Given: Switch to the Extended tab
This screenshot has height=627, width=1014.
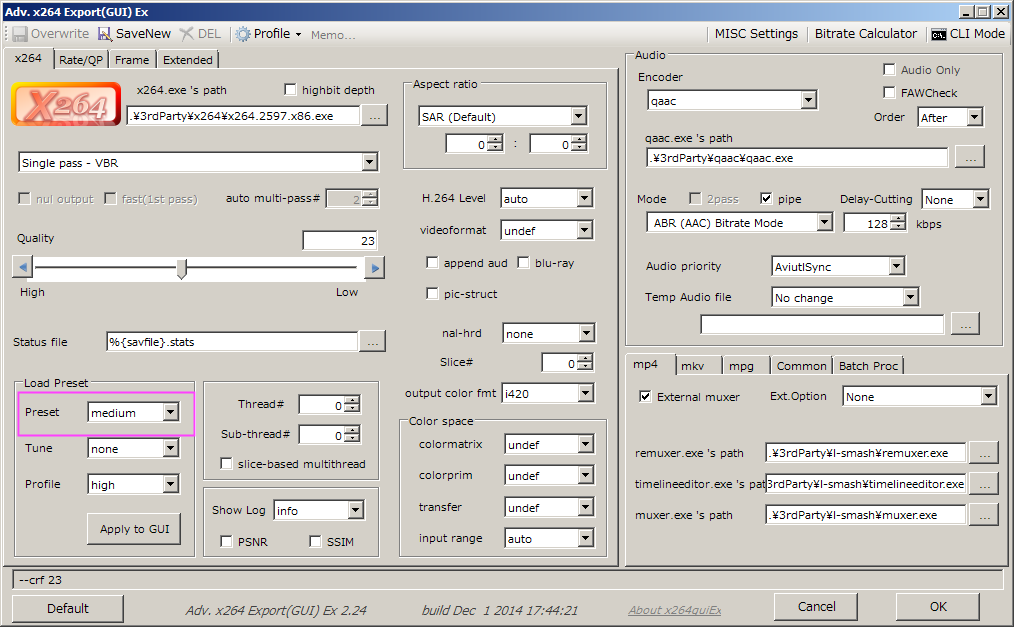Looking at the screenshot, I should pos(188,59).
